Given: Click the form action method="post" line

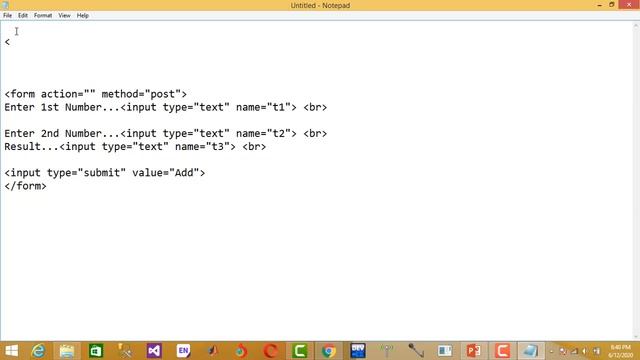Looking at the screenshot, I should 96,94.
